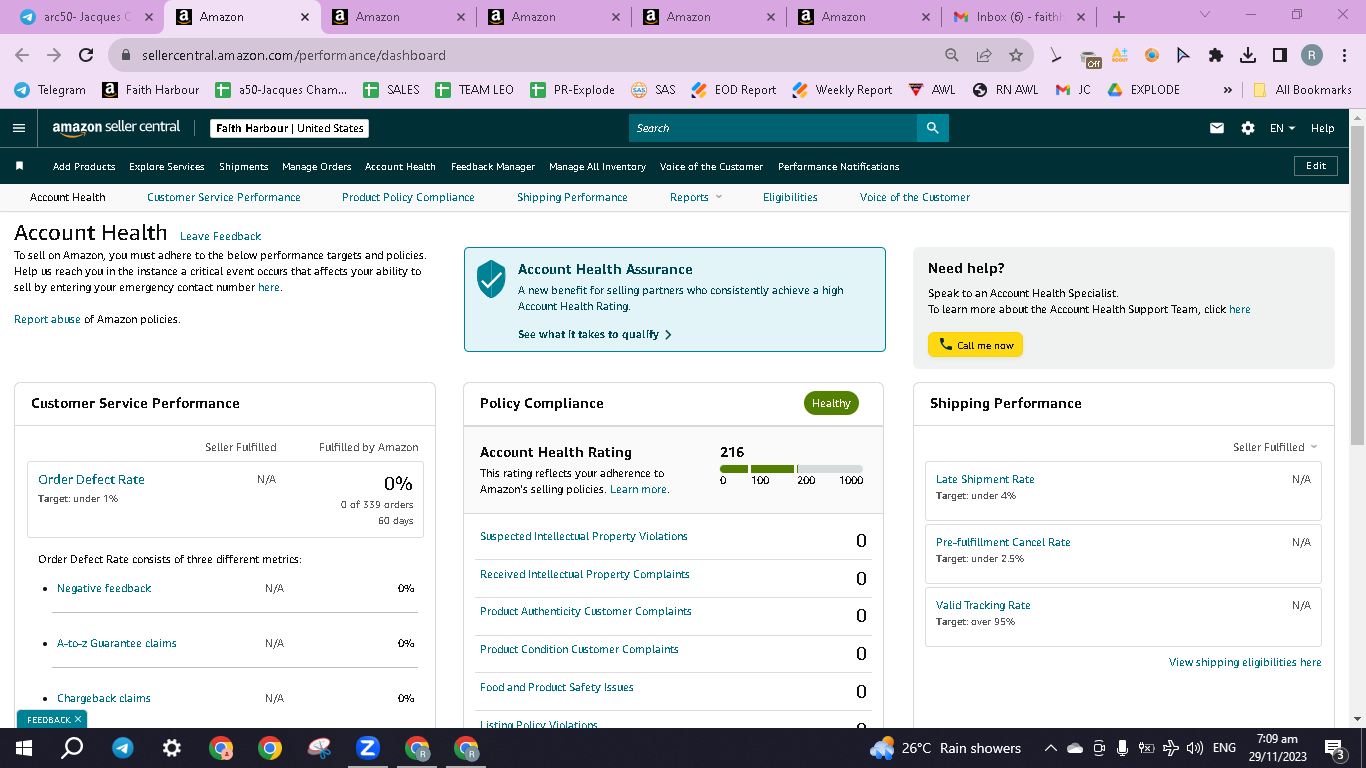The image size is (1366, 768).
Task: Open a new browser tab with plus
Action: click(1119, 17)
